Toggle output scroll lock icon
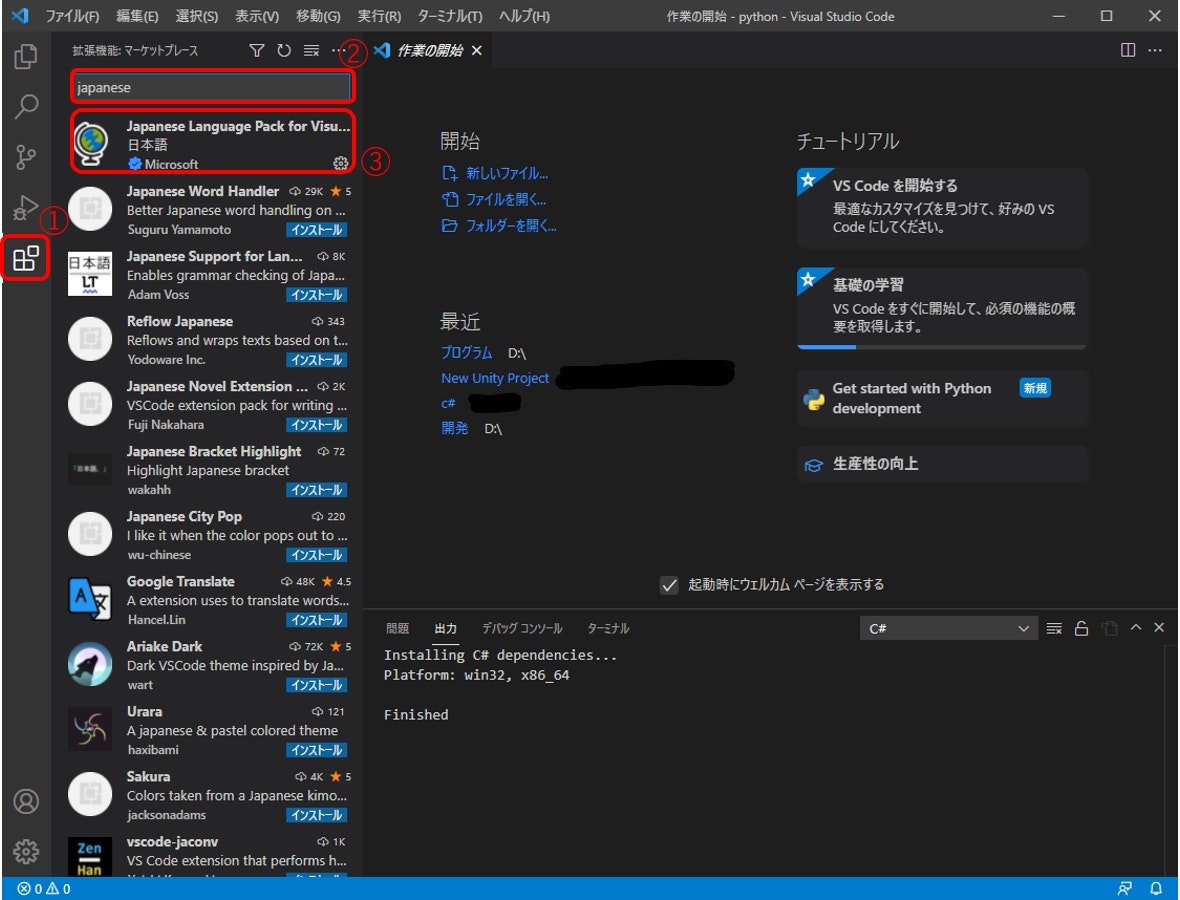This screenshot has width=1180, height=900. coord(1081,628)
